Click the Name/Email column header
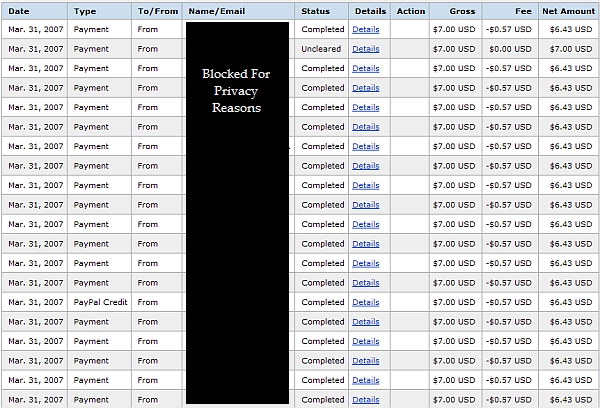 tap(216, 11)
